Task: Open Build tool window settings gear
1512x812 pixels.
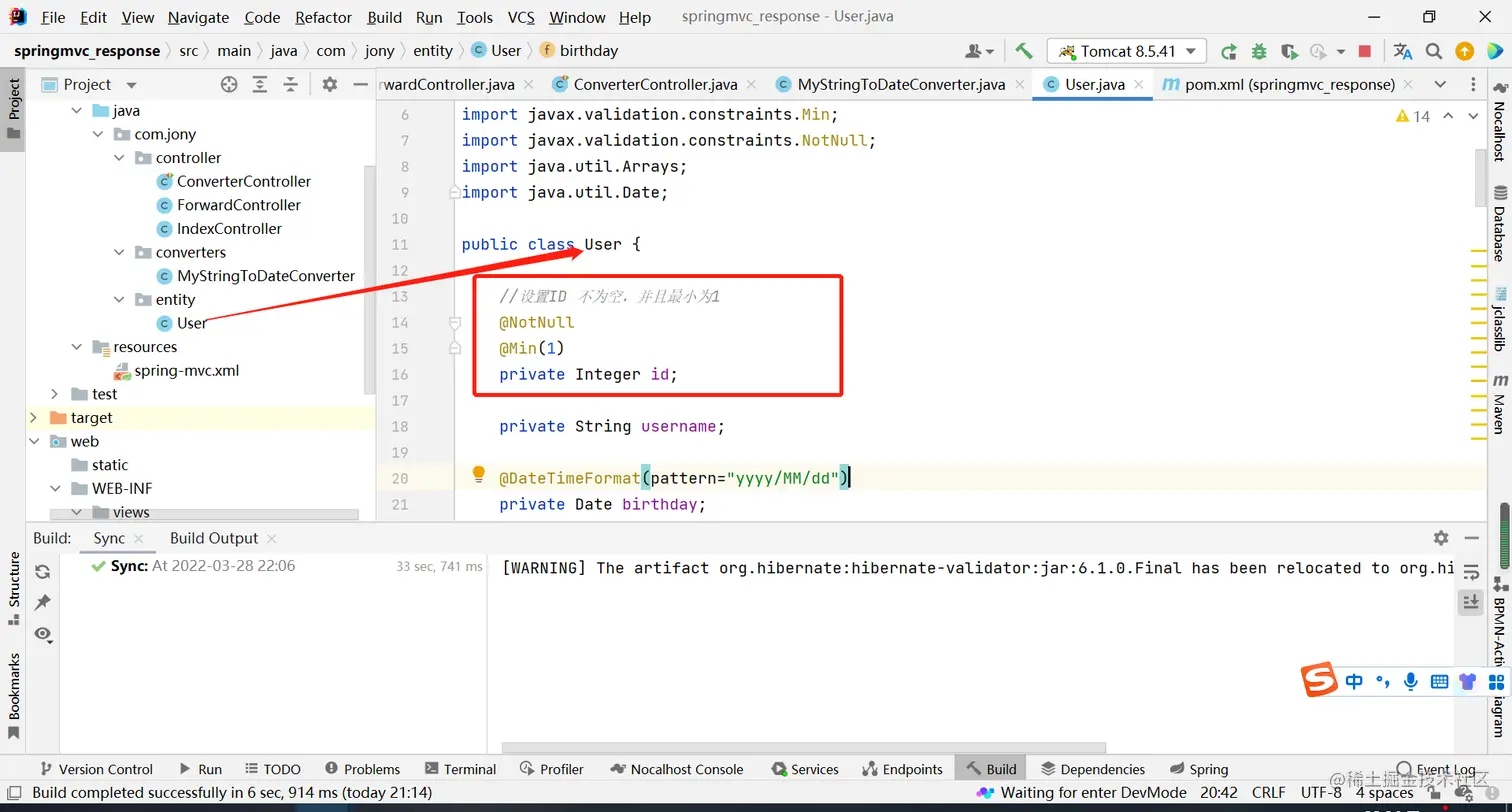Action: pos(1441,538)
